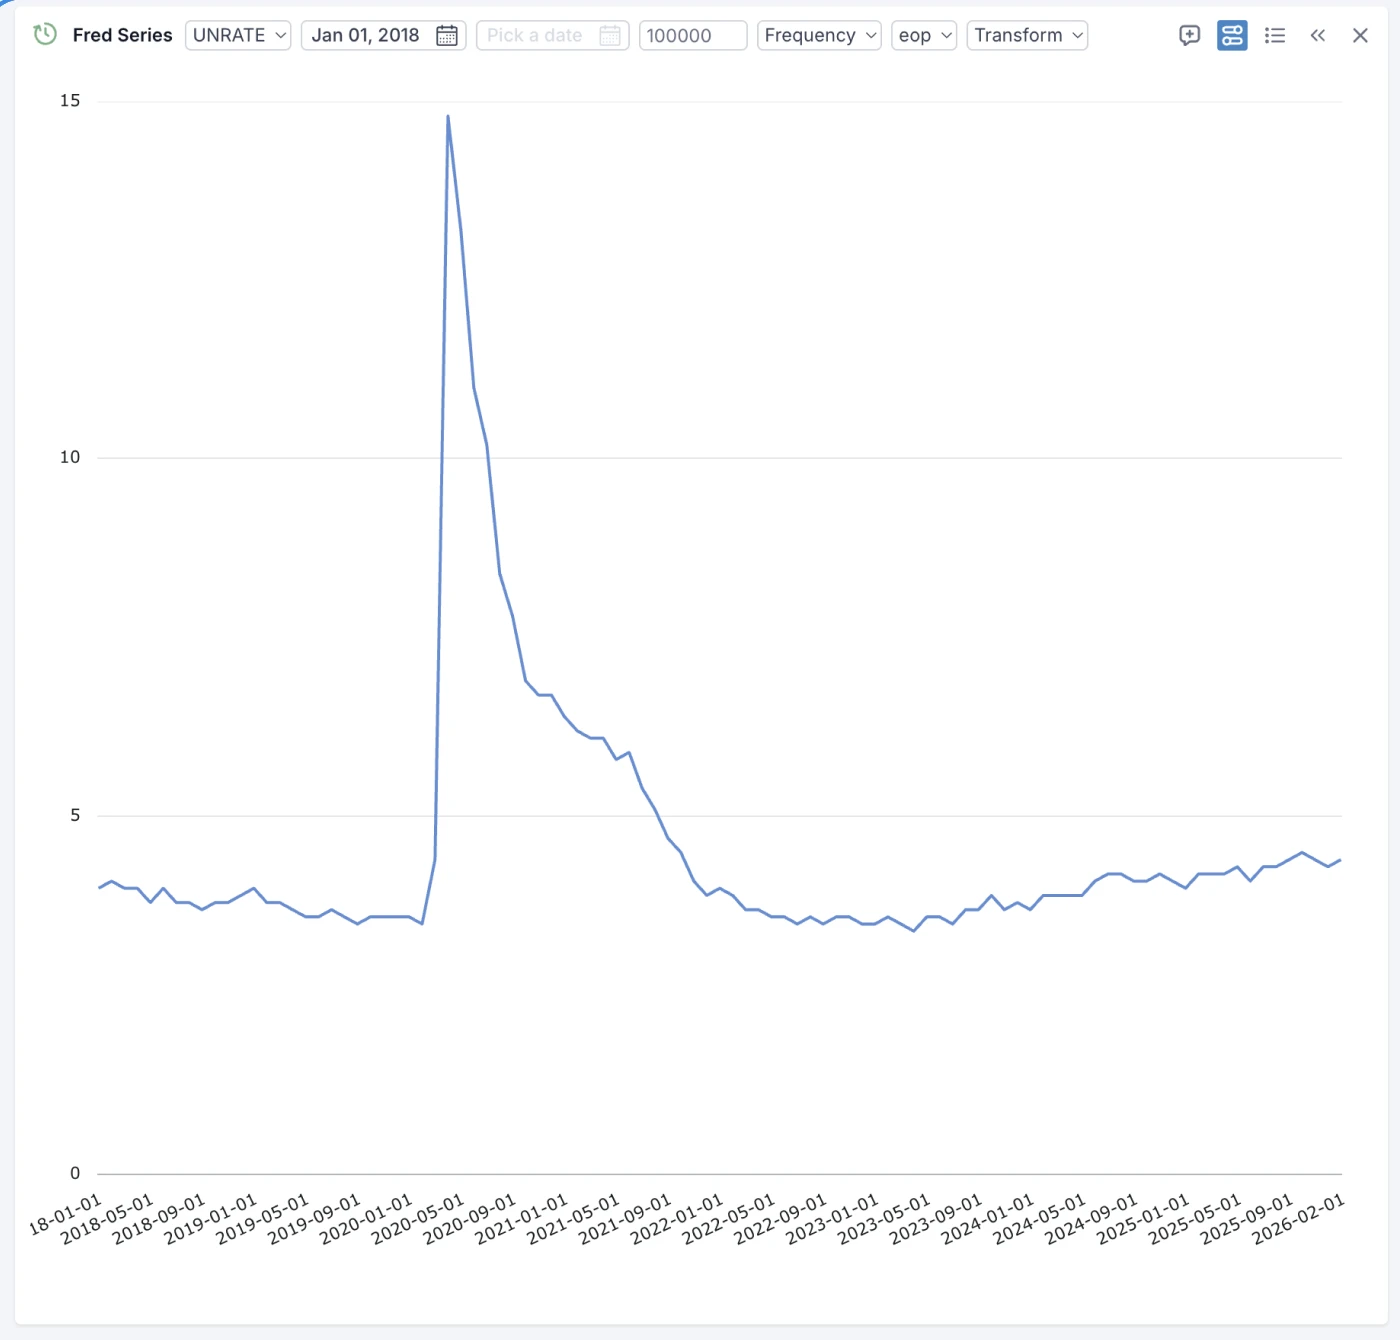Click the Pick a date placeholder
1400x1340 pixels.
point(535,36)
